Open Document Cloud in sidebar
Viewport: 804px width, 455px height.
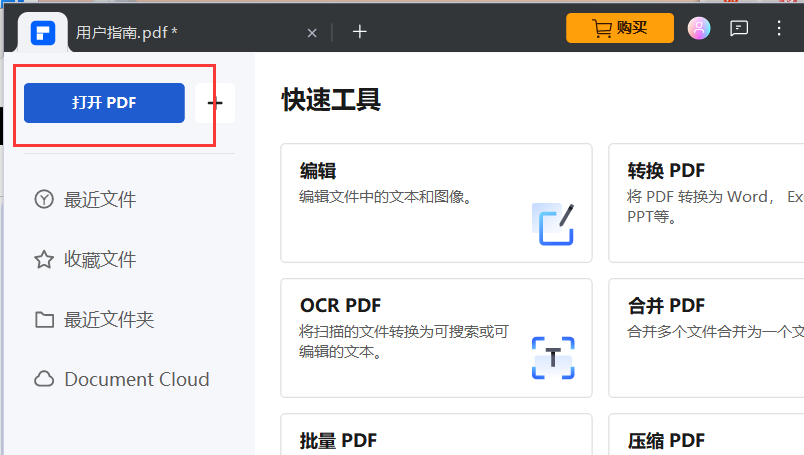[x=136, y=379]
